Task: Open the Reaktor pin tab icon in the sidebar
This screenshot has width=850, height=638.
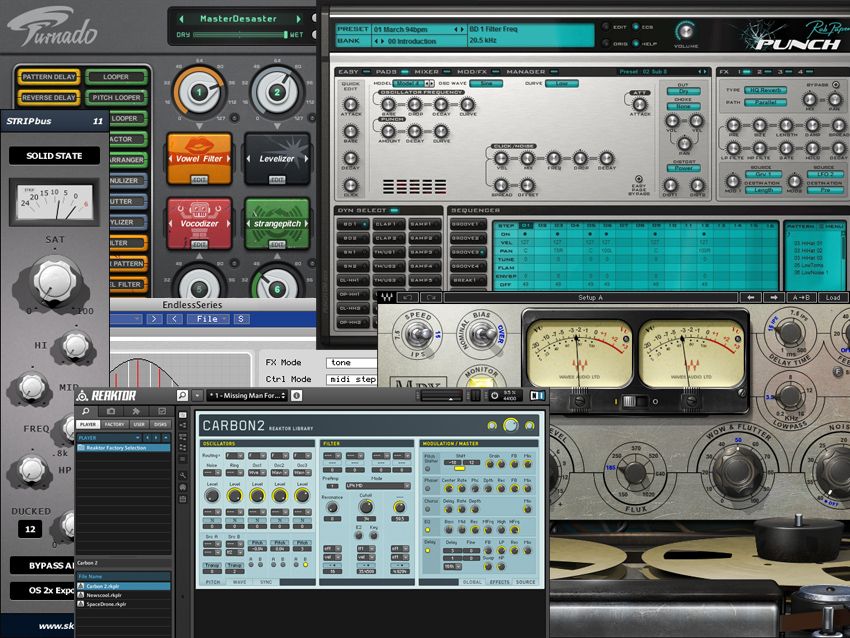Action: tap(136, 411)
